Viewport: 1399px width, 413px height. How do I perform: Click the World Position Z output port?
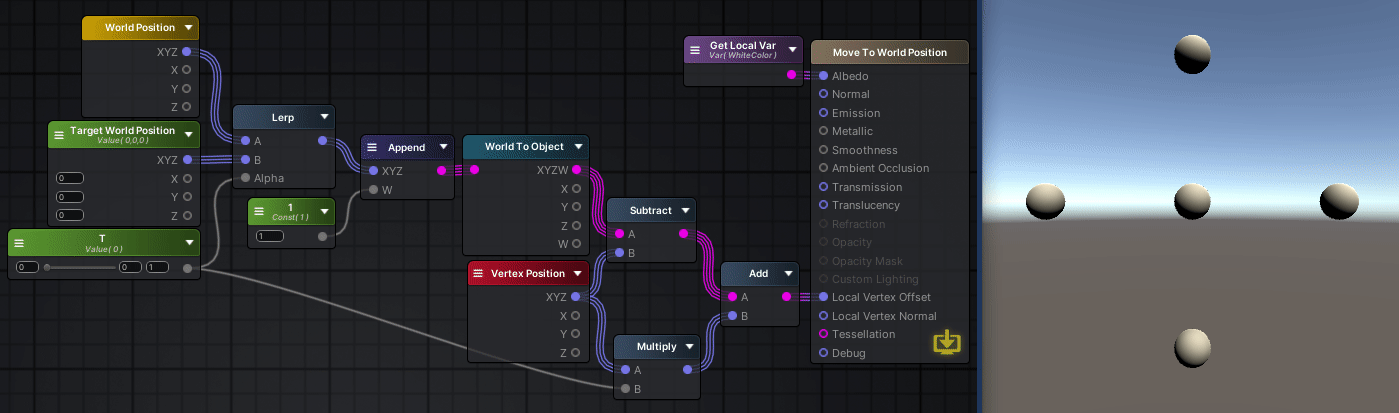(187, 106)
